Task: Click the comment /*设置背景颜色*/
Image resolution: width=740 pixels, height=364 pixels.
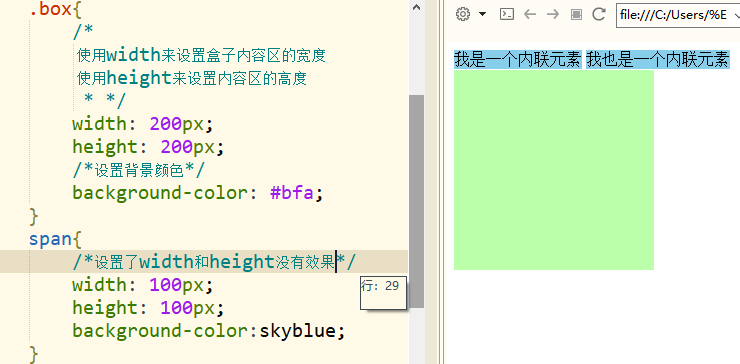Action: (x=139, y=170)
